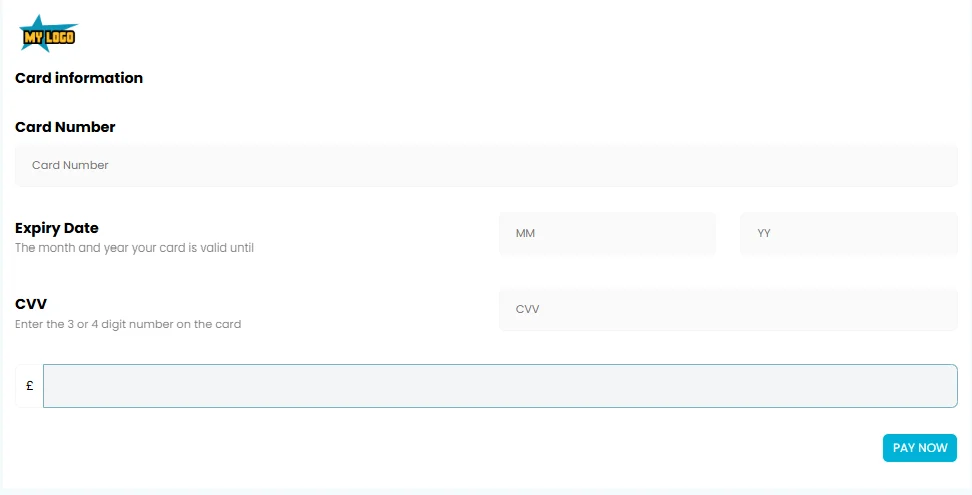The image size is (972, 495).
Task: Click the My Logo star image
Action: coord(47,34)
